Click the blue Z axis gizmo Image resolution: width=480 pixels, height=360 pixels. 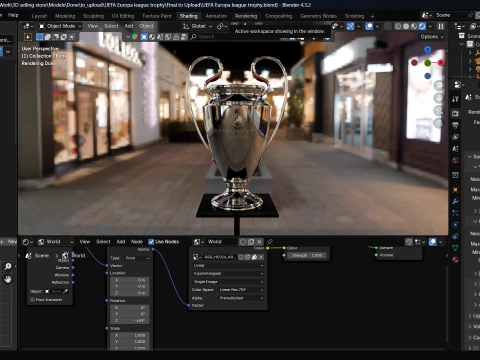427,50
